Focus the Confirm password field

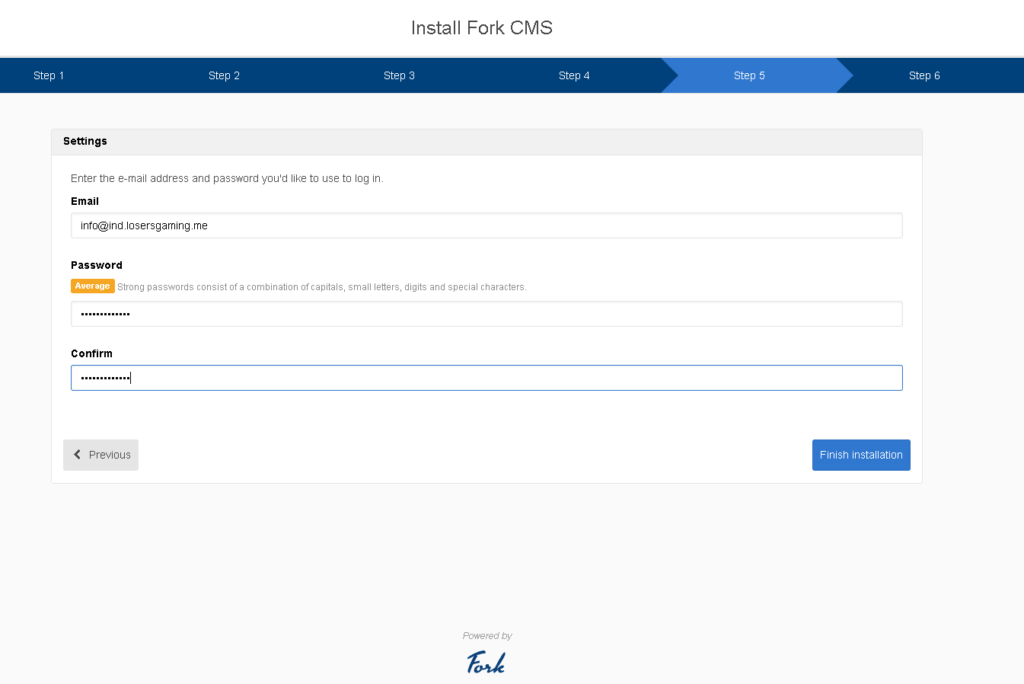[487, 378]
